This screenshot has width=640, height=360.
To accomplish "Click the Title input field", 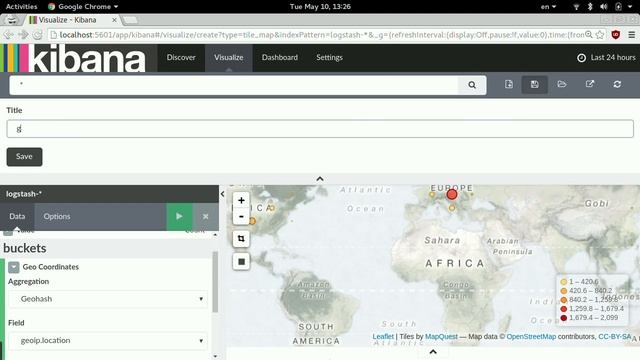I will (x=320, y=129).
